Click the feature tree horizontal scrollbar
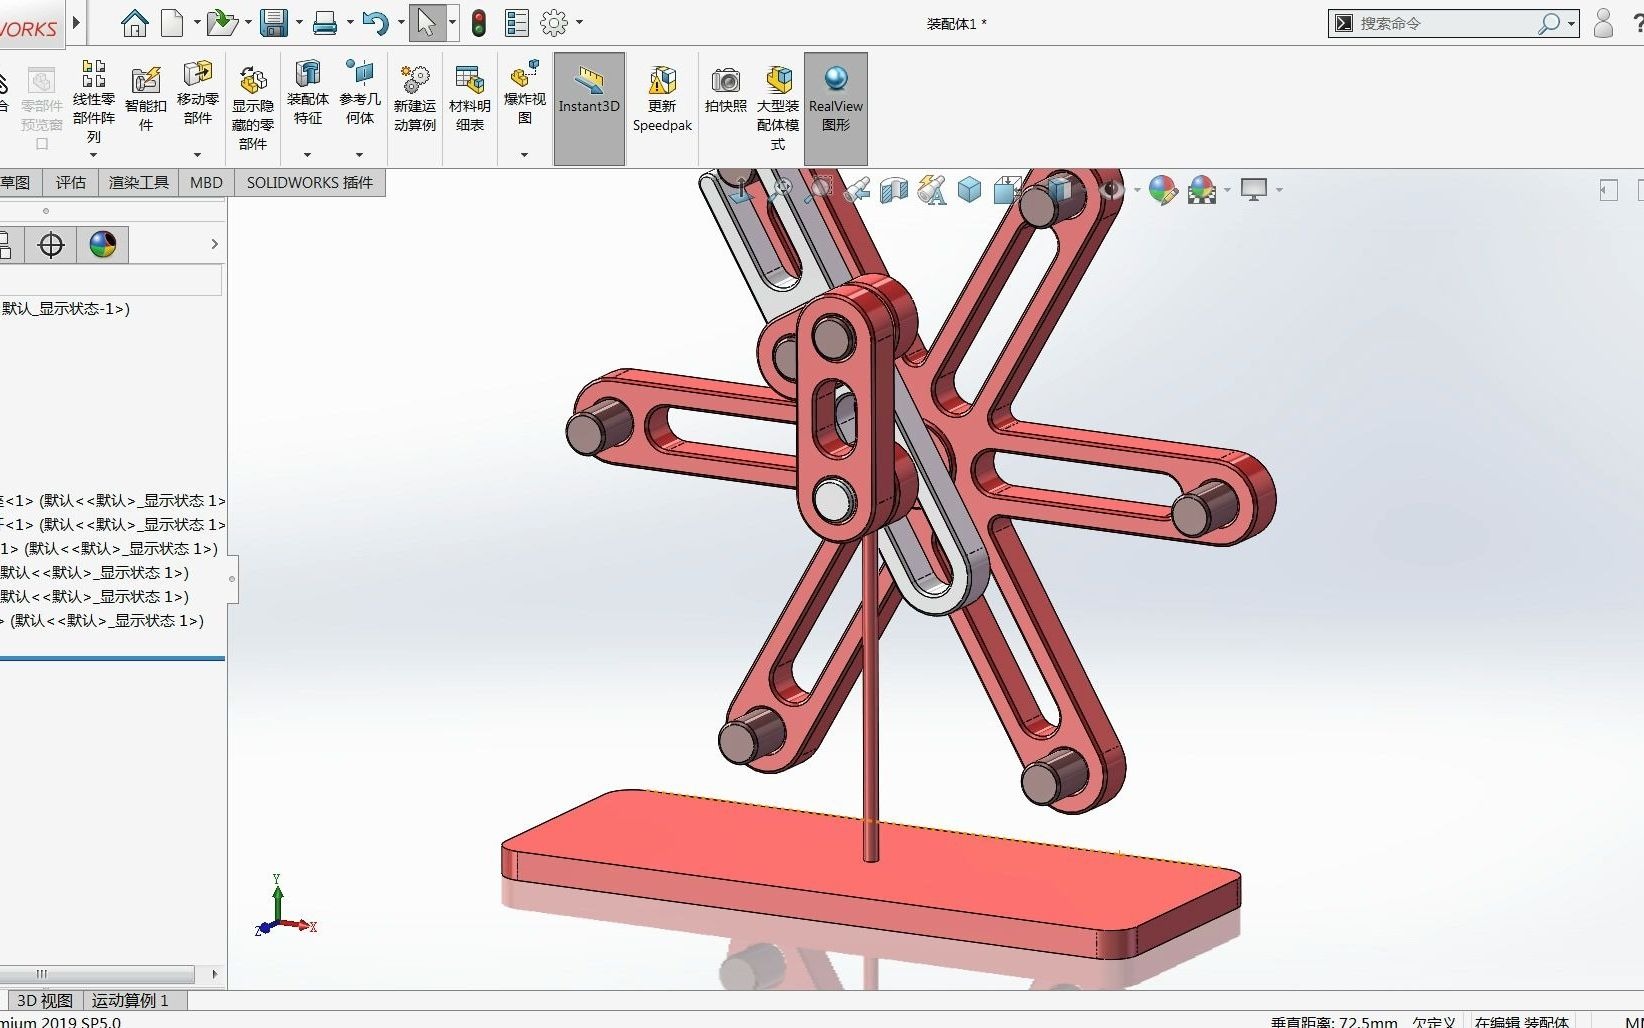The height and width of the screenshot is (1028, 1644). point(97,974)
